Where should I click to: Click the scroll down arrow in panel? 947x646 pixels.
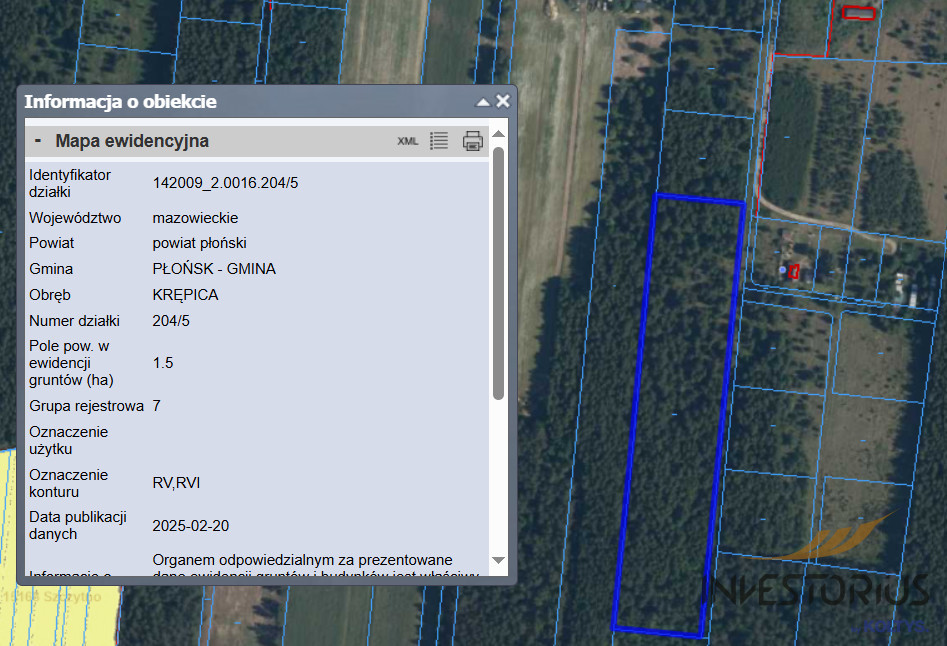(499, 560)
